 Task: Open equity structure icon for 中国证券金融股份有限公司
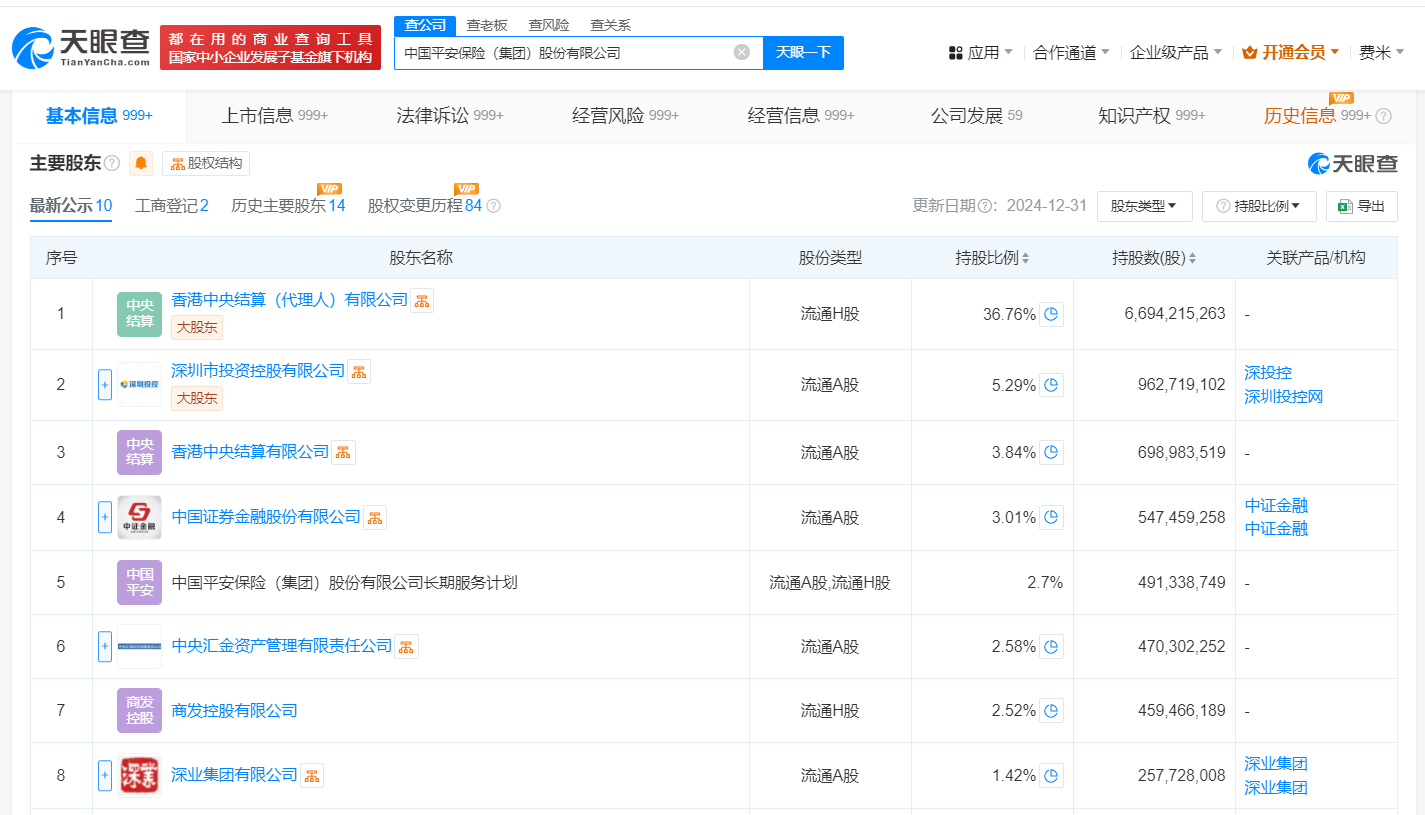point(375,517)
